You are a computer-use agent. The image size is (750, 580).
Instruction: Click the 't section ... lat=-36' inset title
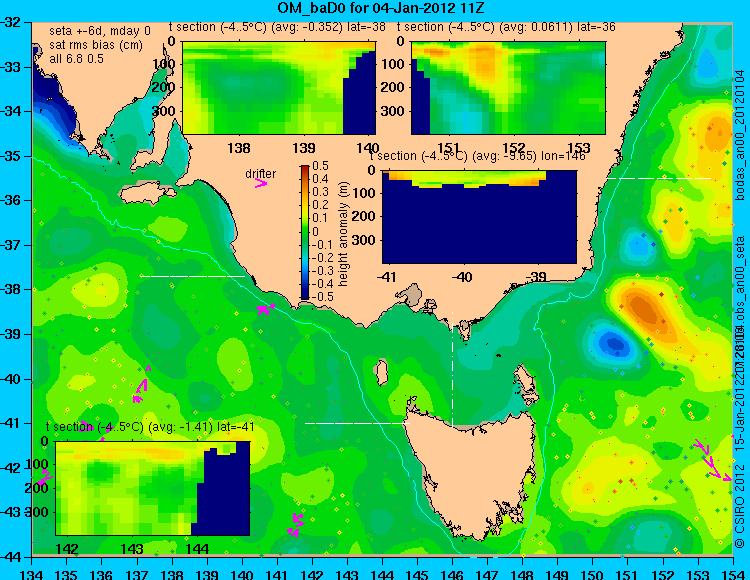506,27
